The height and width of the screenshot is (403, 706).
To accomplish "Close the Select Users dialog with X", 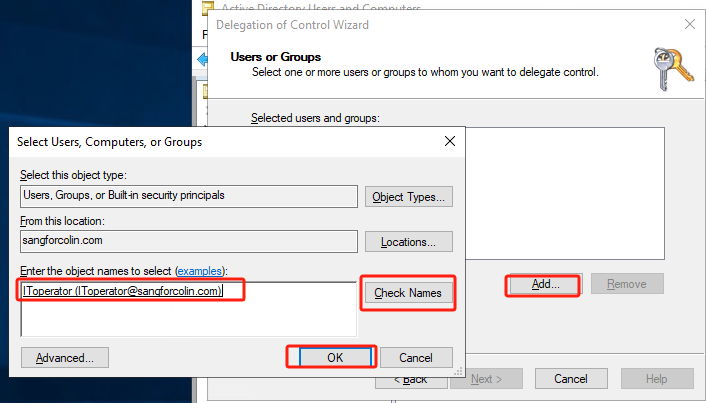I will pyautogui.click(x=449, y=141).
